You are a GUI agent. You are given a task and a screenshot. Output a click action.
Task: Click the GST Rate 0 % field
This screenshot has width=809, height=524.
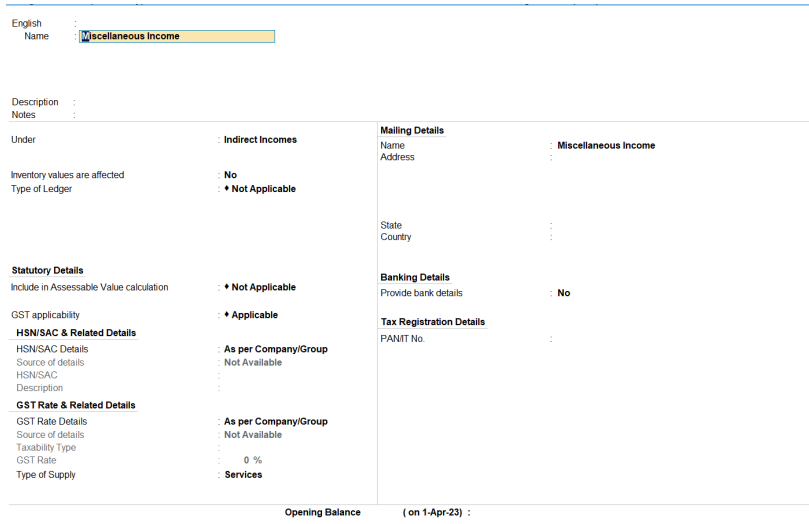(x=252, y=460)
